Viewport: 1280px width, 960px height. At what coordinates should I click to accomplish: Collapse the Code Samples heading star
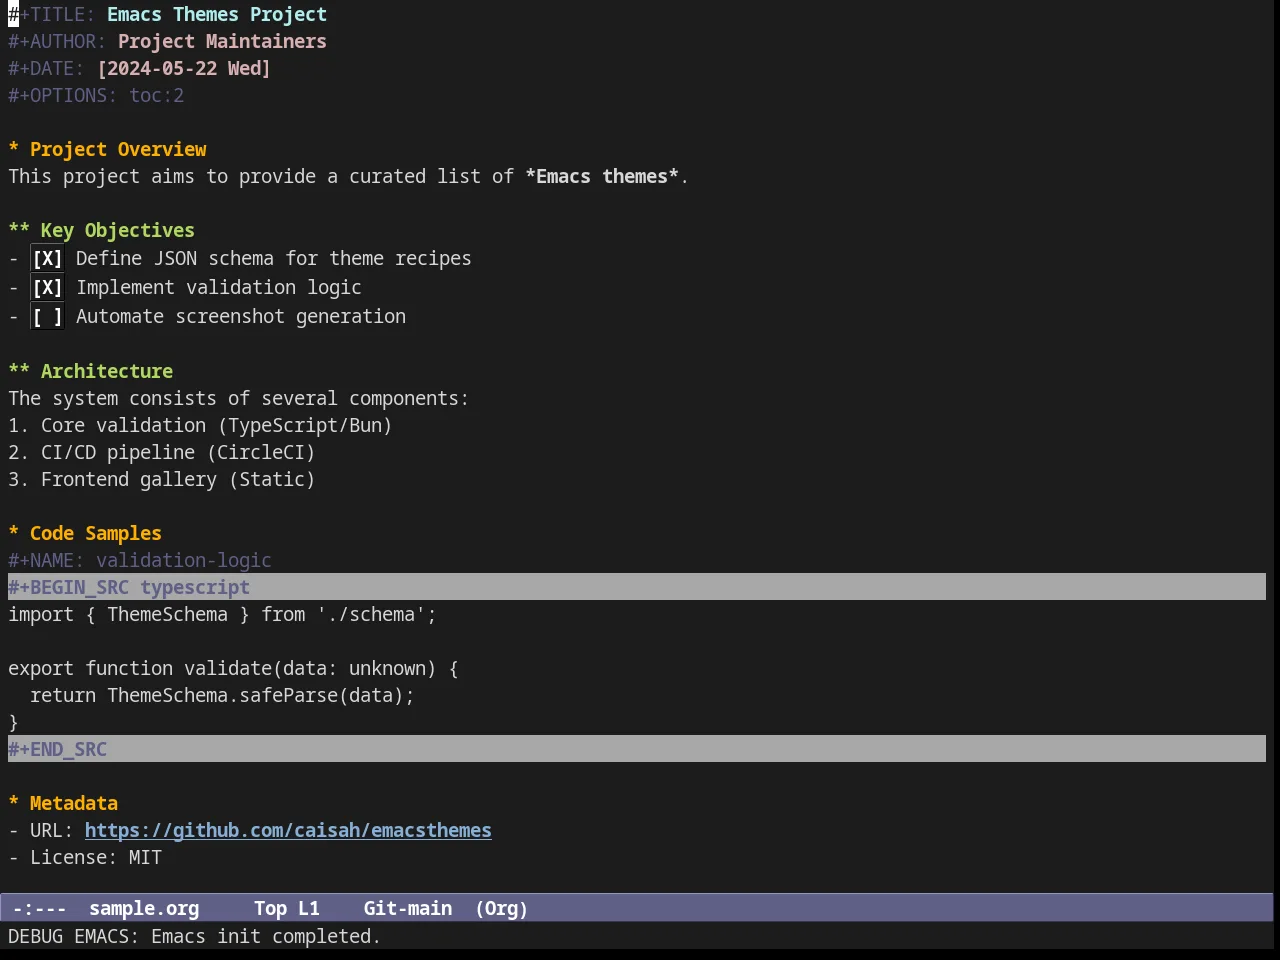(14, 534)
